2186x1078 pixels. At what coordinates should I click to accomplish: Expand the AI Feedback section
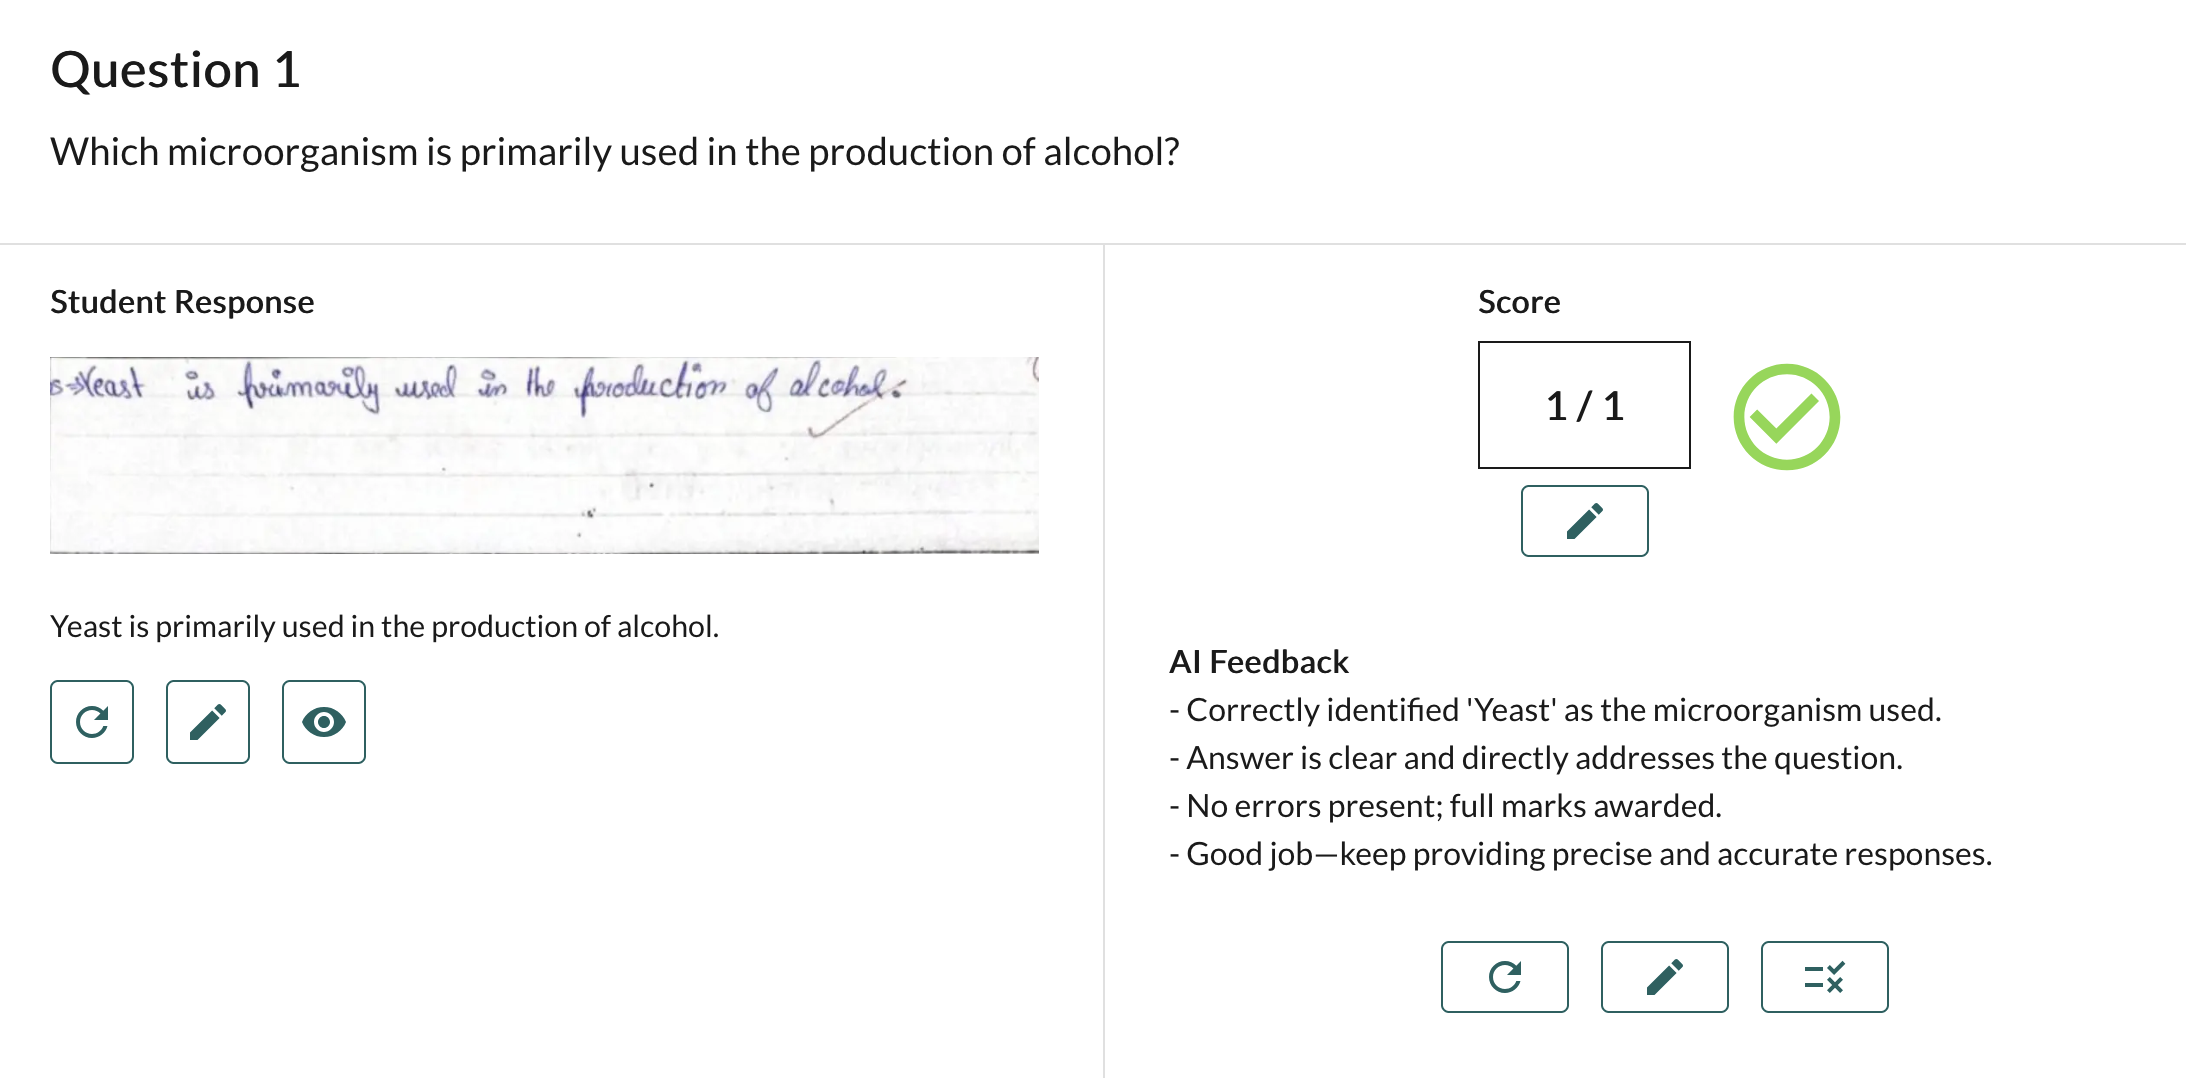coord(1258,661)
